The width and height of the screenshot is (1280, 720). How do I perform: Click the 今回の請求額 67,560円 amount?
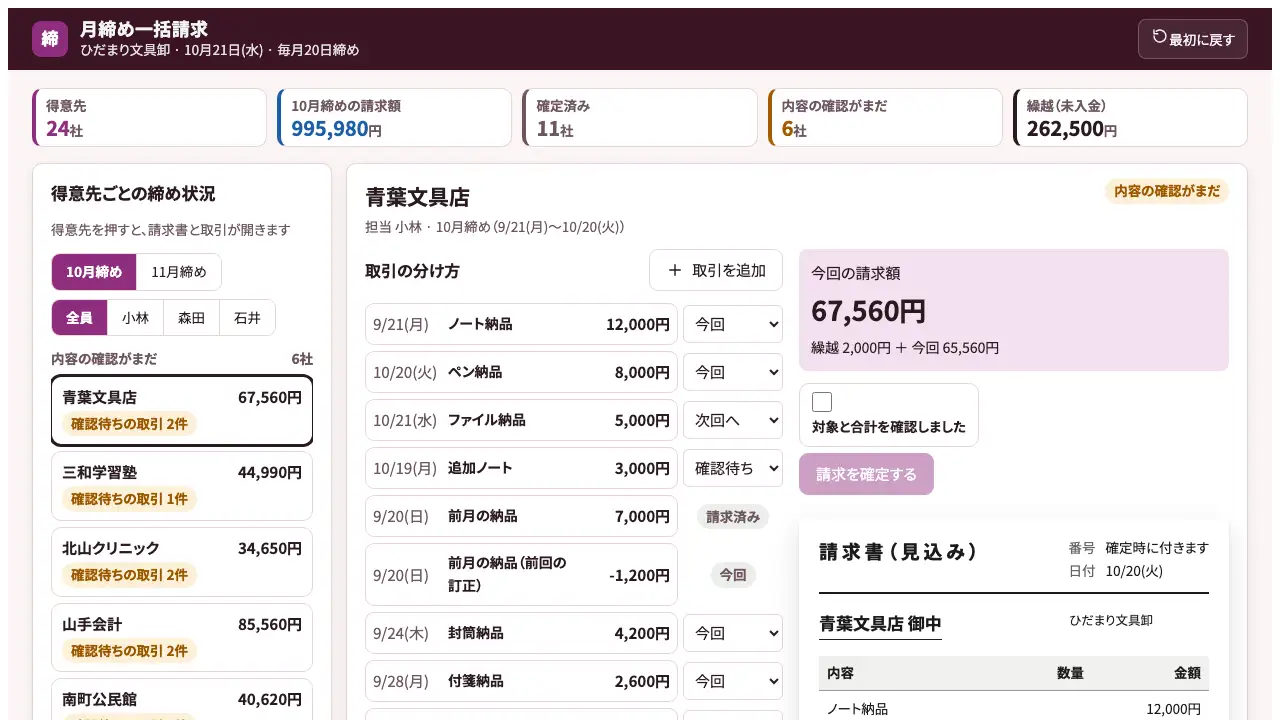(x=868, y=311)
